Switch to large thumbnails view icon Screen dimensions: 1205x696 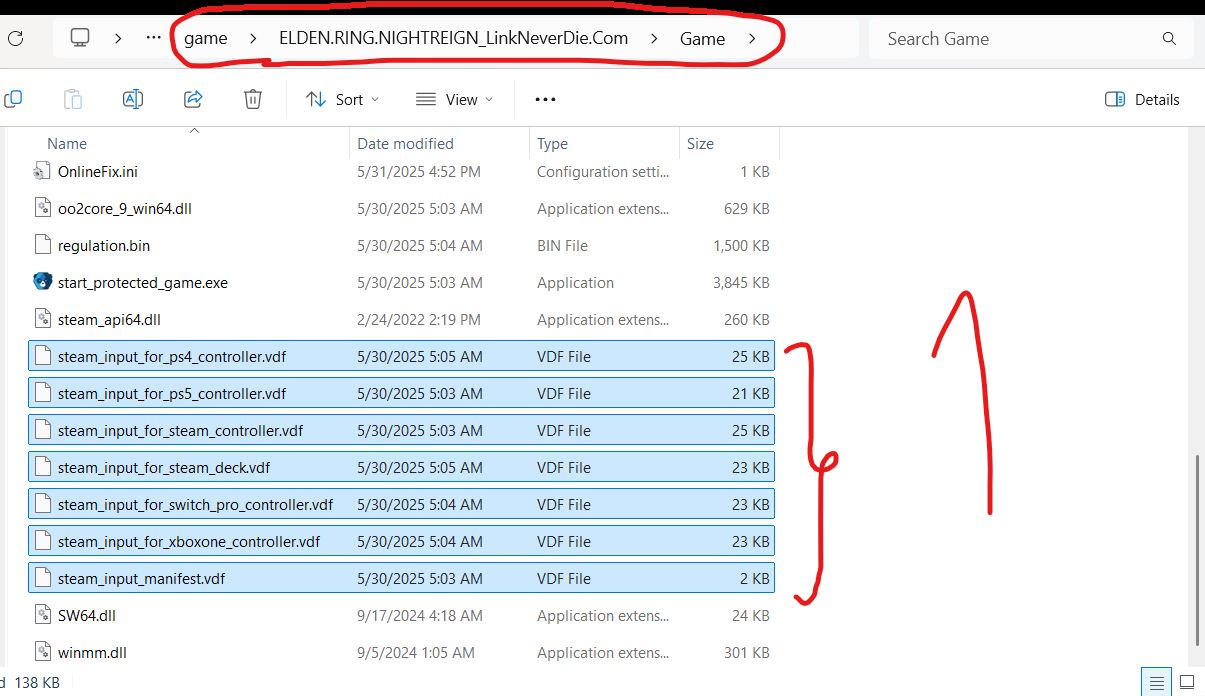1187,683
